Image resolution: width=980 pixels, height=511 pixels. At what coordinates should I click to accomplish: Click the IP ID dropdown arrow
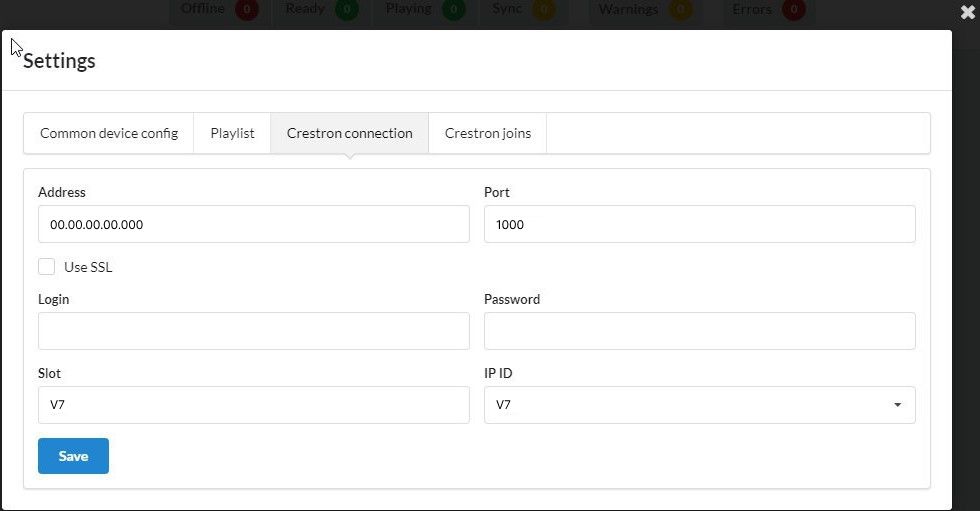[898, 405]
